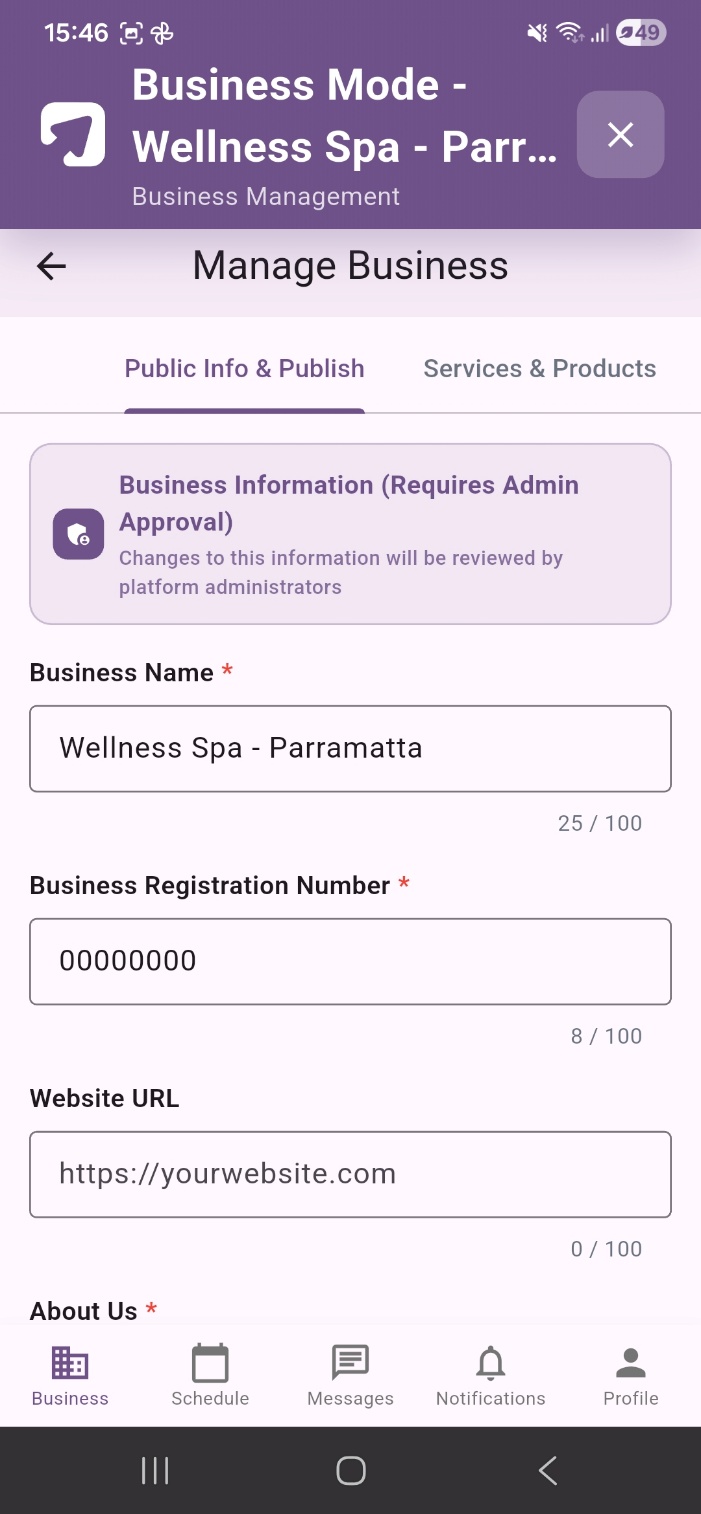Open the Messages chat icon

point(350,1363)
